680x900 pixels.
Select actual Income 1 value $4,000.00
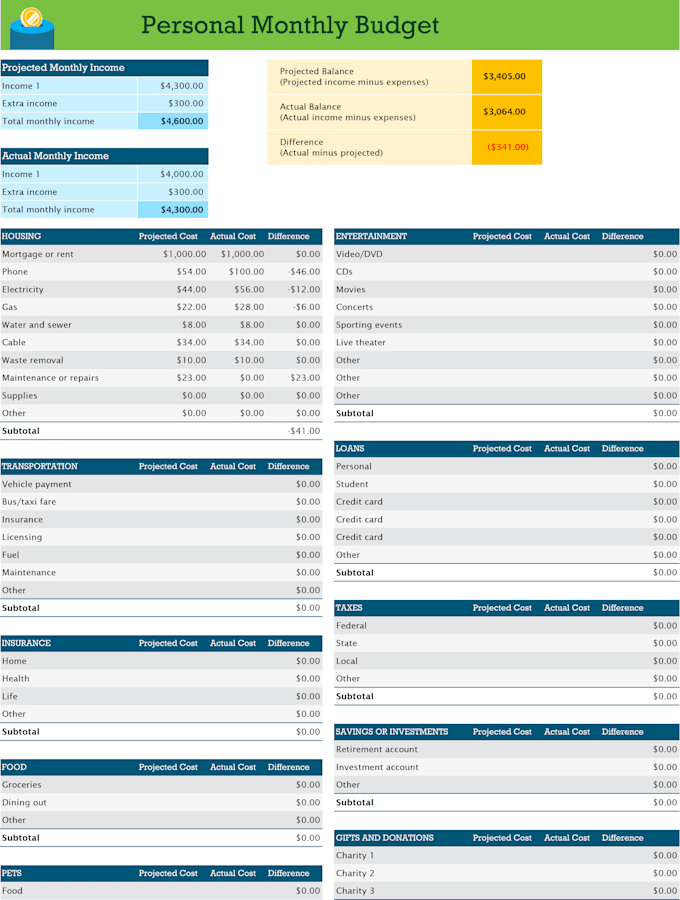[x=181, y=174]
